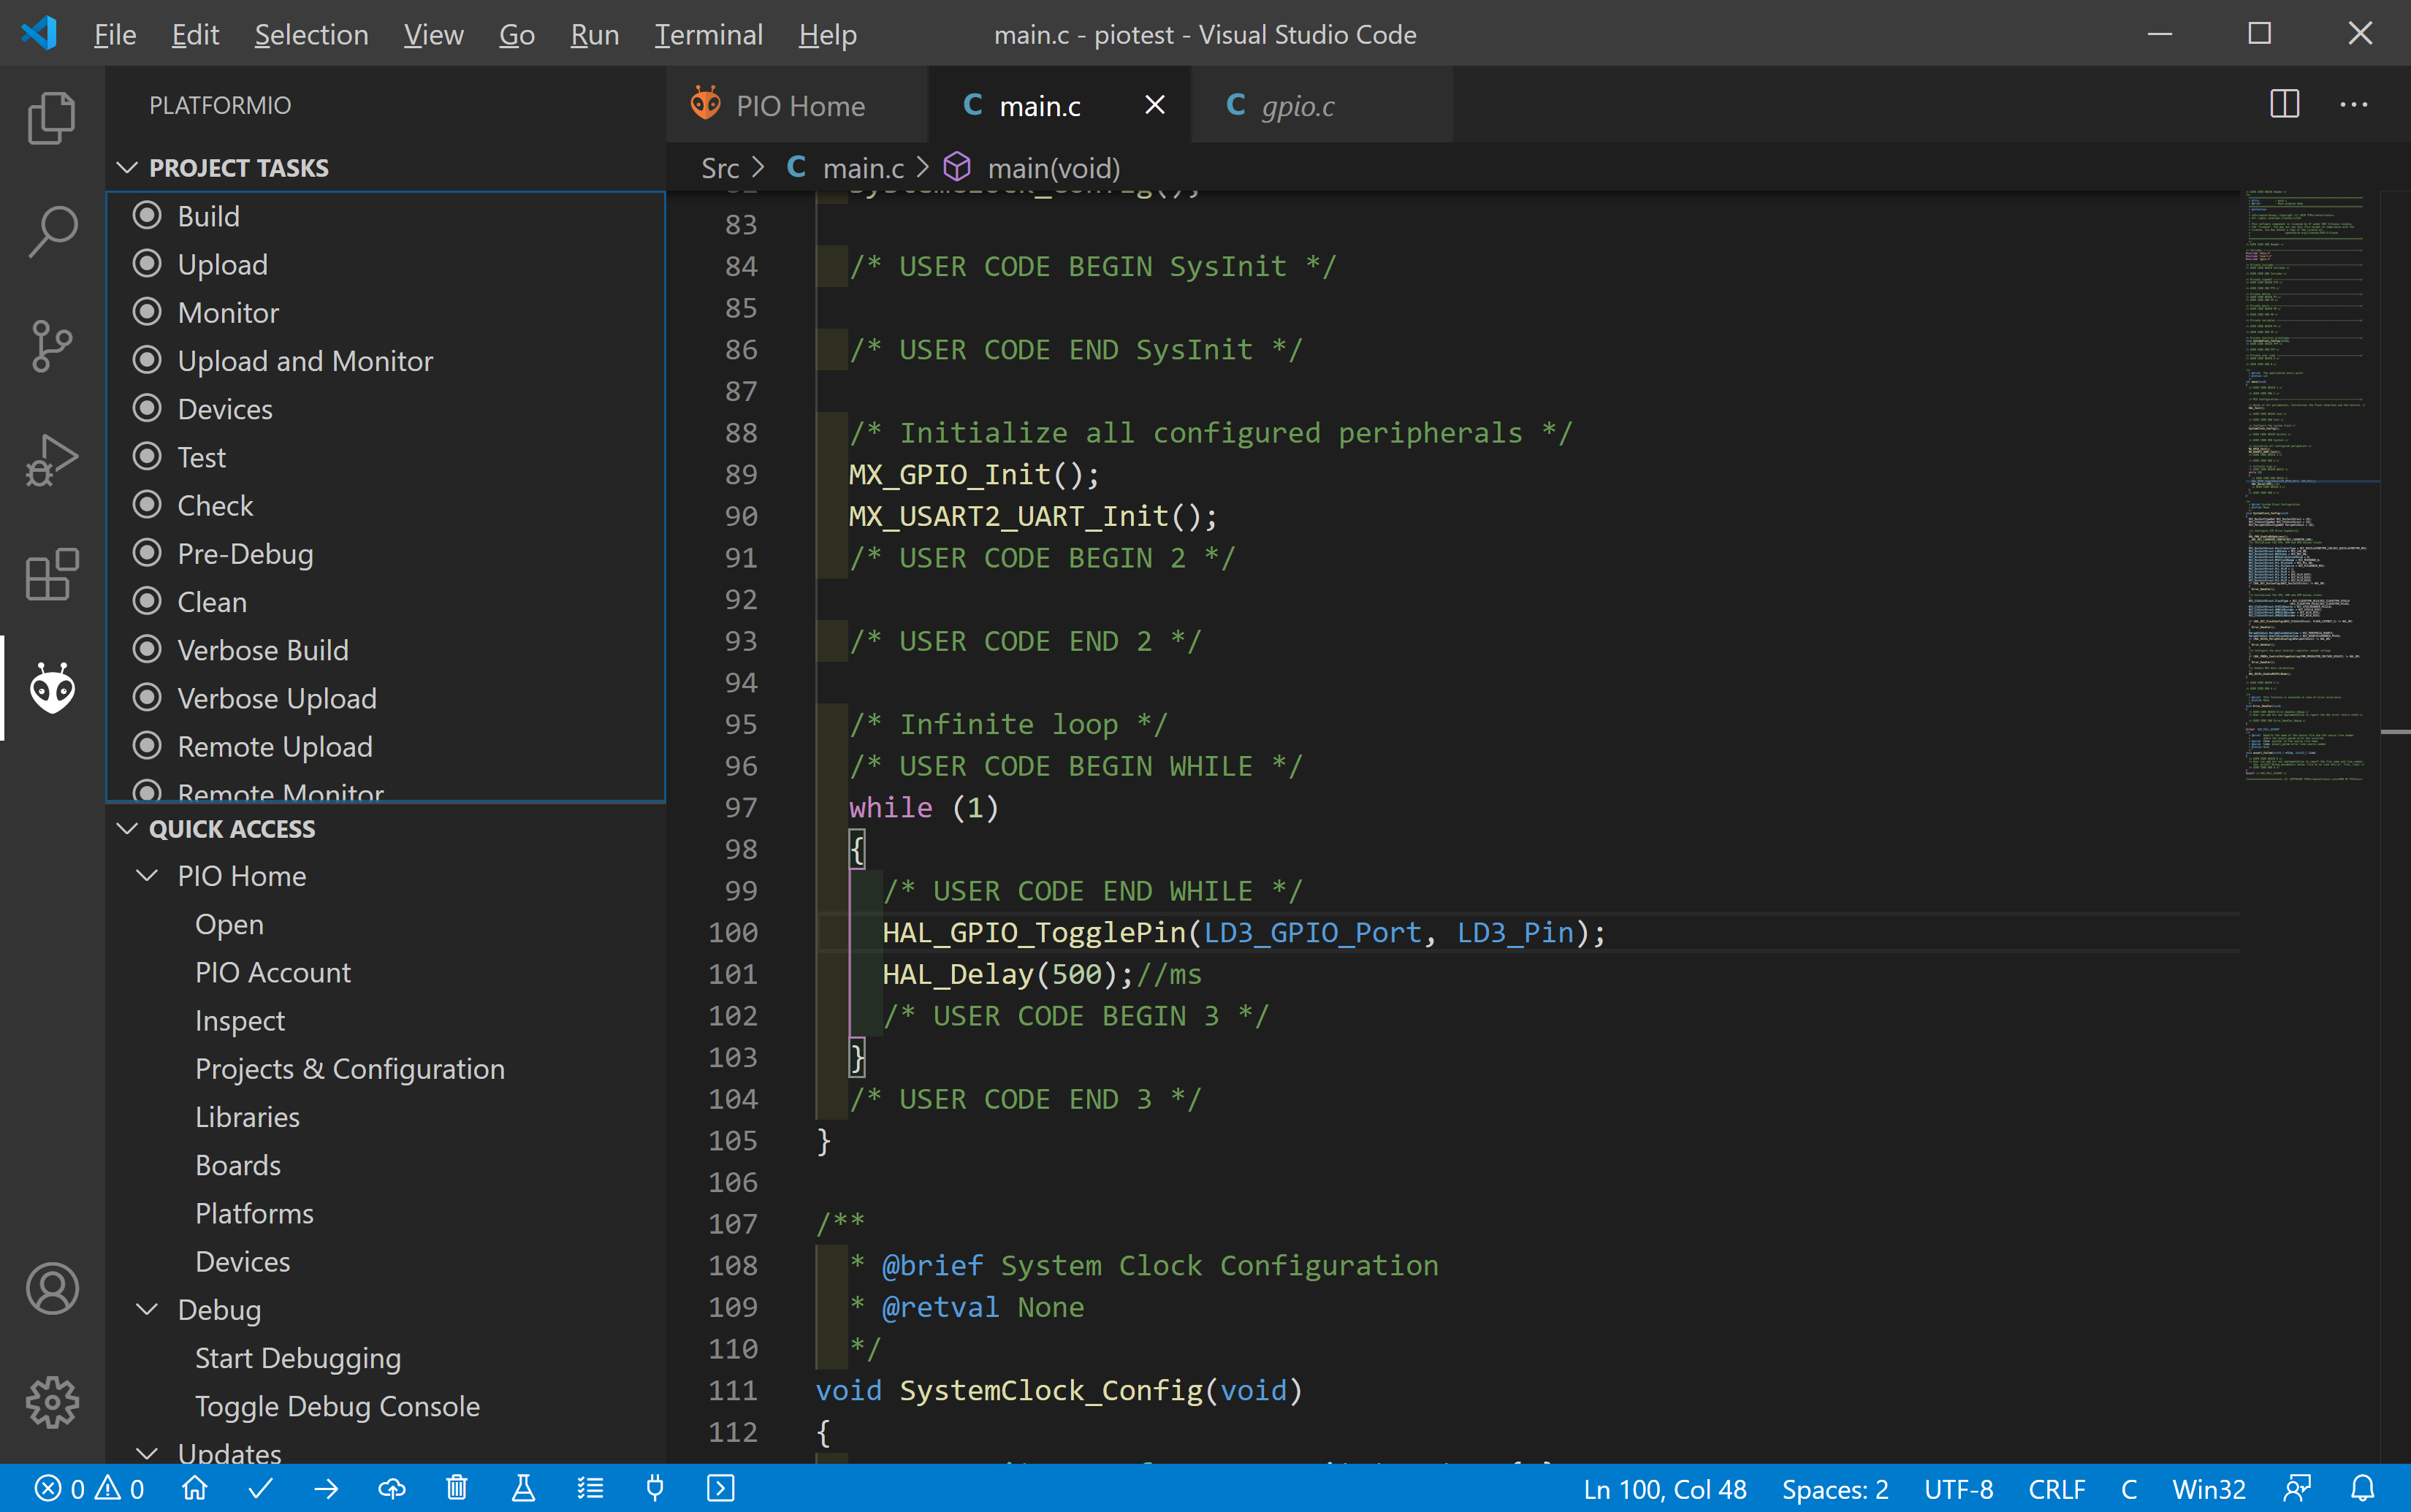Open the Accounts menu icon

pos(52,1288)
